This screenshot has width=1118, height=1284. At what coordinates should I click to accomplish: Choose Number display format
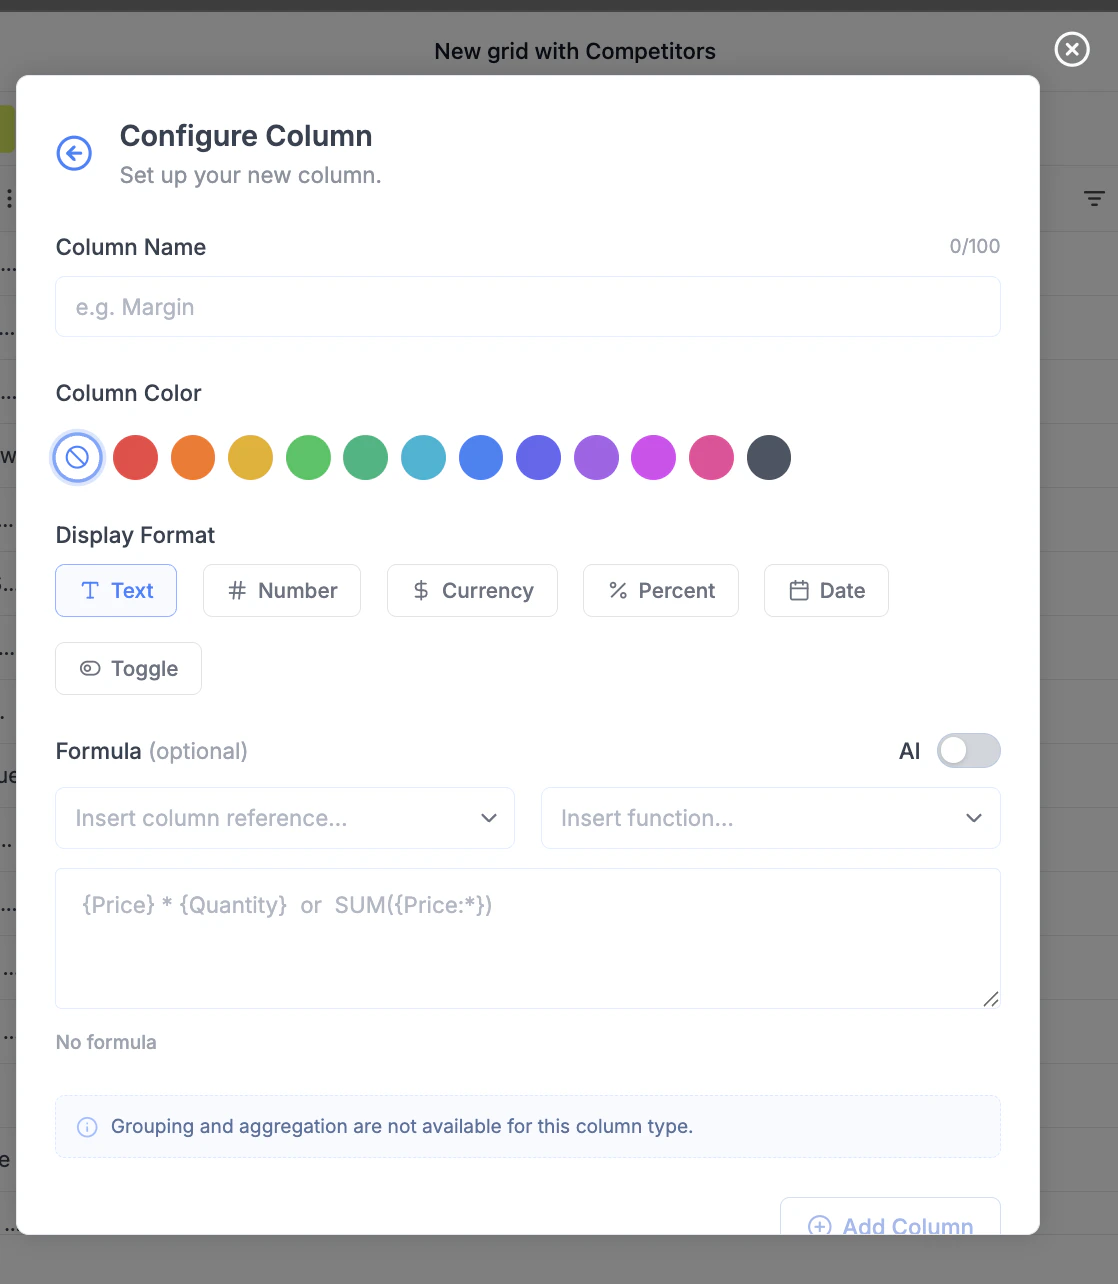282,591
